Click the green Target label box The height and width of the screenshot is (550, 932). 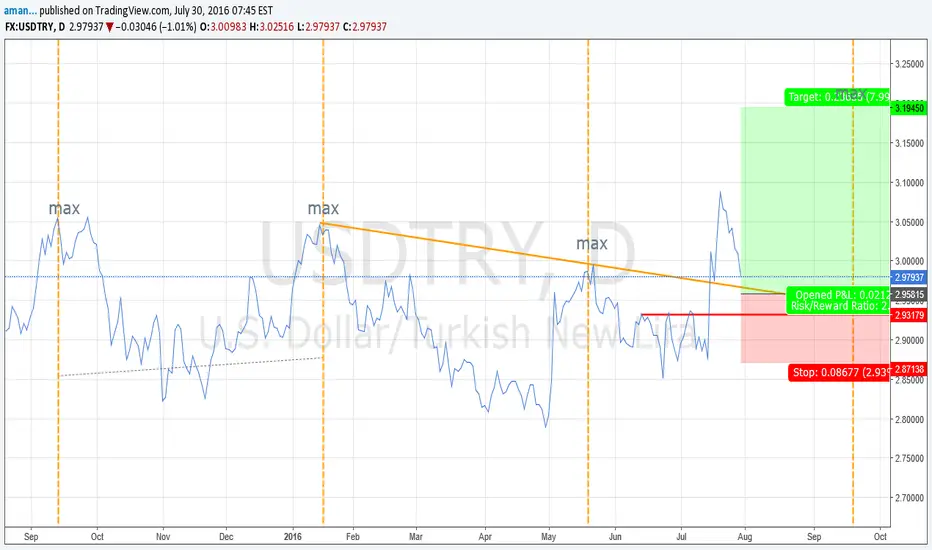837,97
